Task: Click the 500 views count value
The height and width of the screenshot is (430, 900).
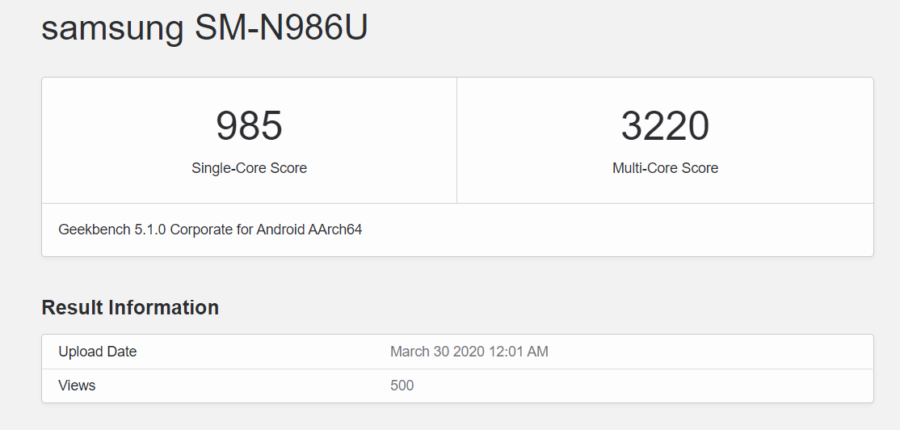Action: [402, 385]
